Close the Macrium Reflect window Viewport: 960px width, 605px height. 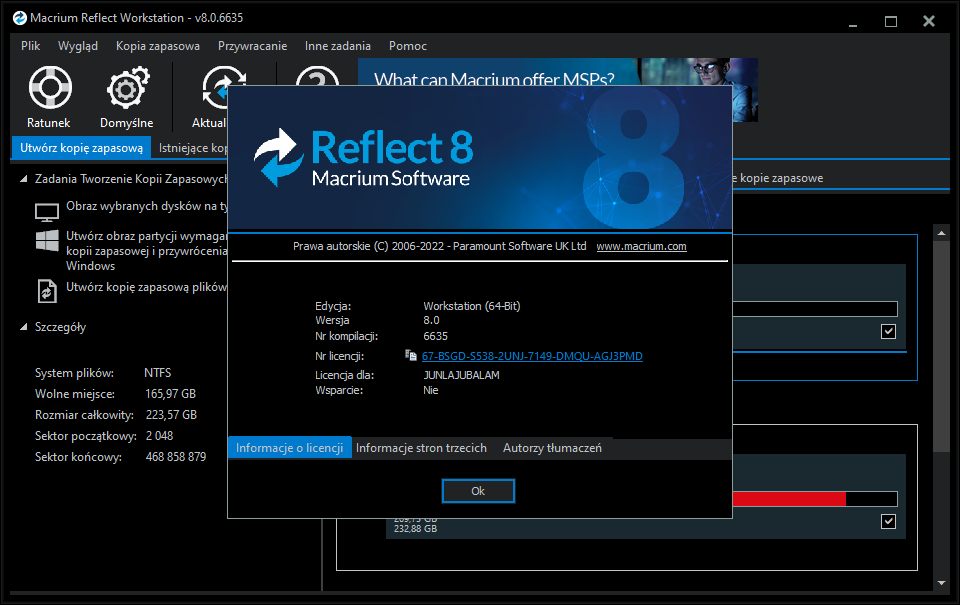pyautogui.click(x=929, y=21)
